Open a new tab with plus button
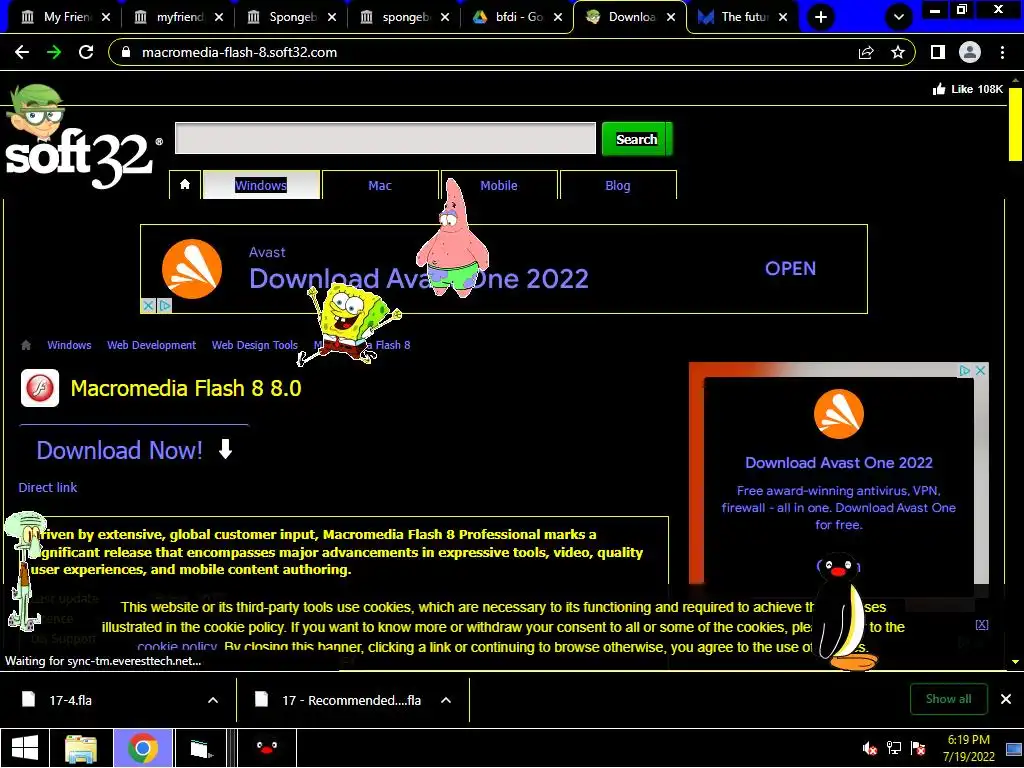Image resolution: width=1024 pixels, height=768 pixels. click(x=821, y=17)
